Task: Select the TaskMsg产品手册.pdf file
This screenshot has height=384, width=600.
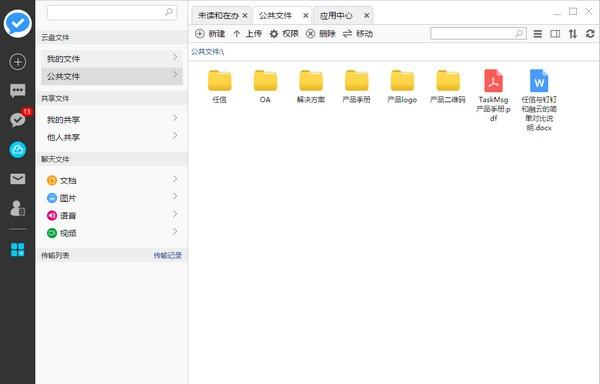Action: click(493, 96)
